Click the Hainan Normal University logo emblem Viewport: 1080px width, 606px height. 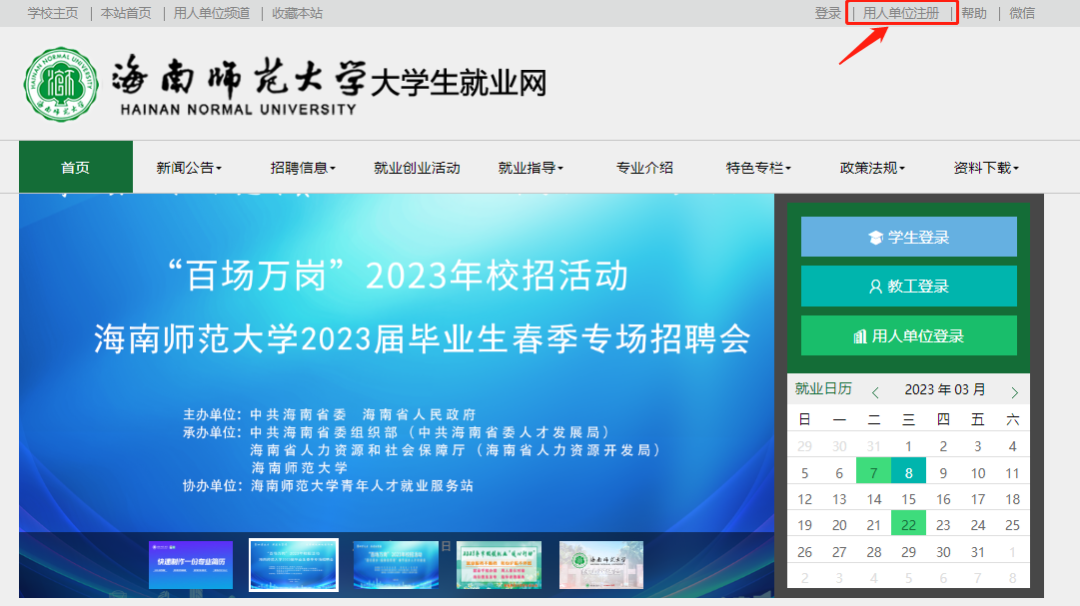(60, 84)
